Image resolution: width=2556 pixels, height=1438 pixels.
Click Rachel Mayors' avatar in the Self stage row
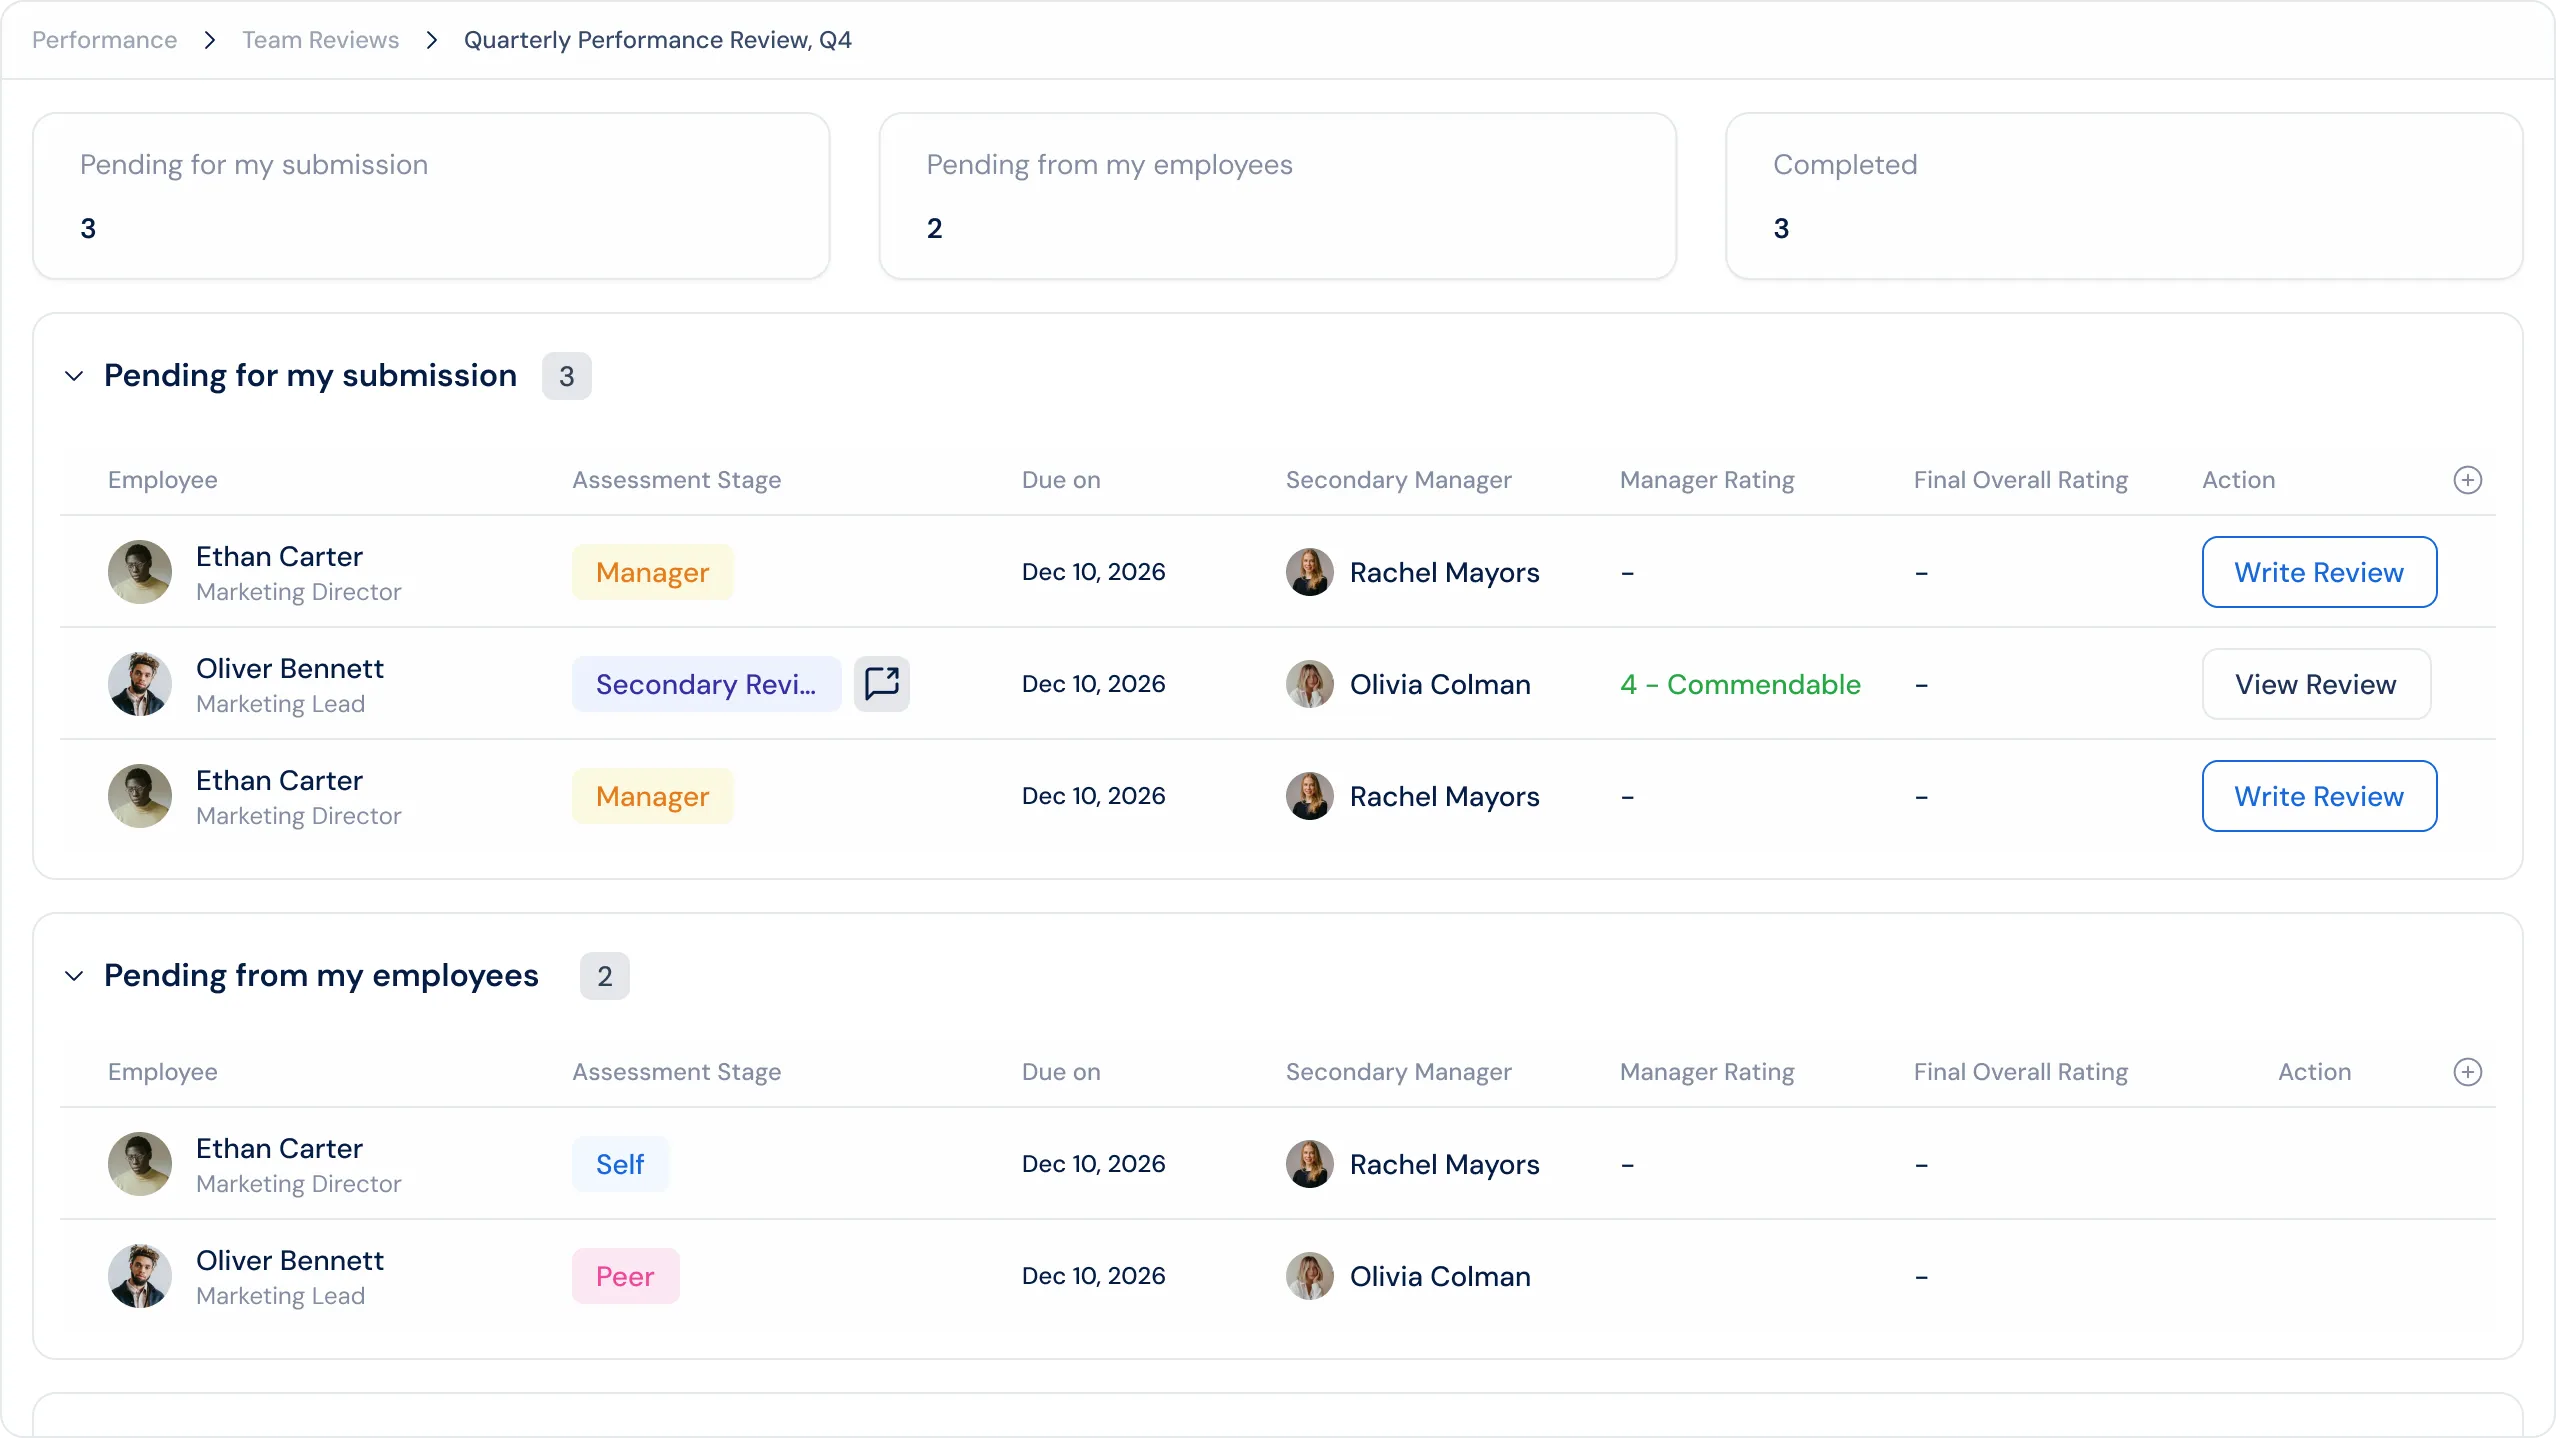(x=1309, y=1164)
